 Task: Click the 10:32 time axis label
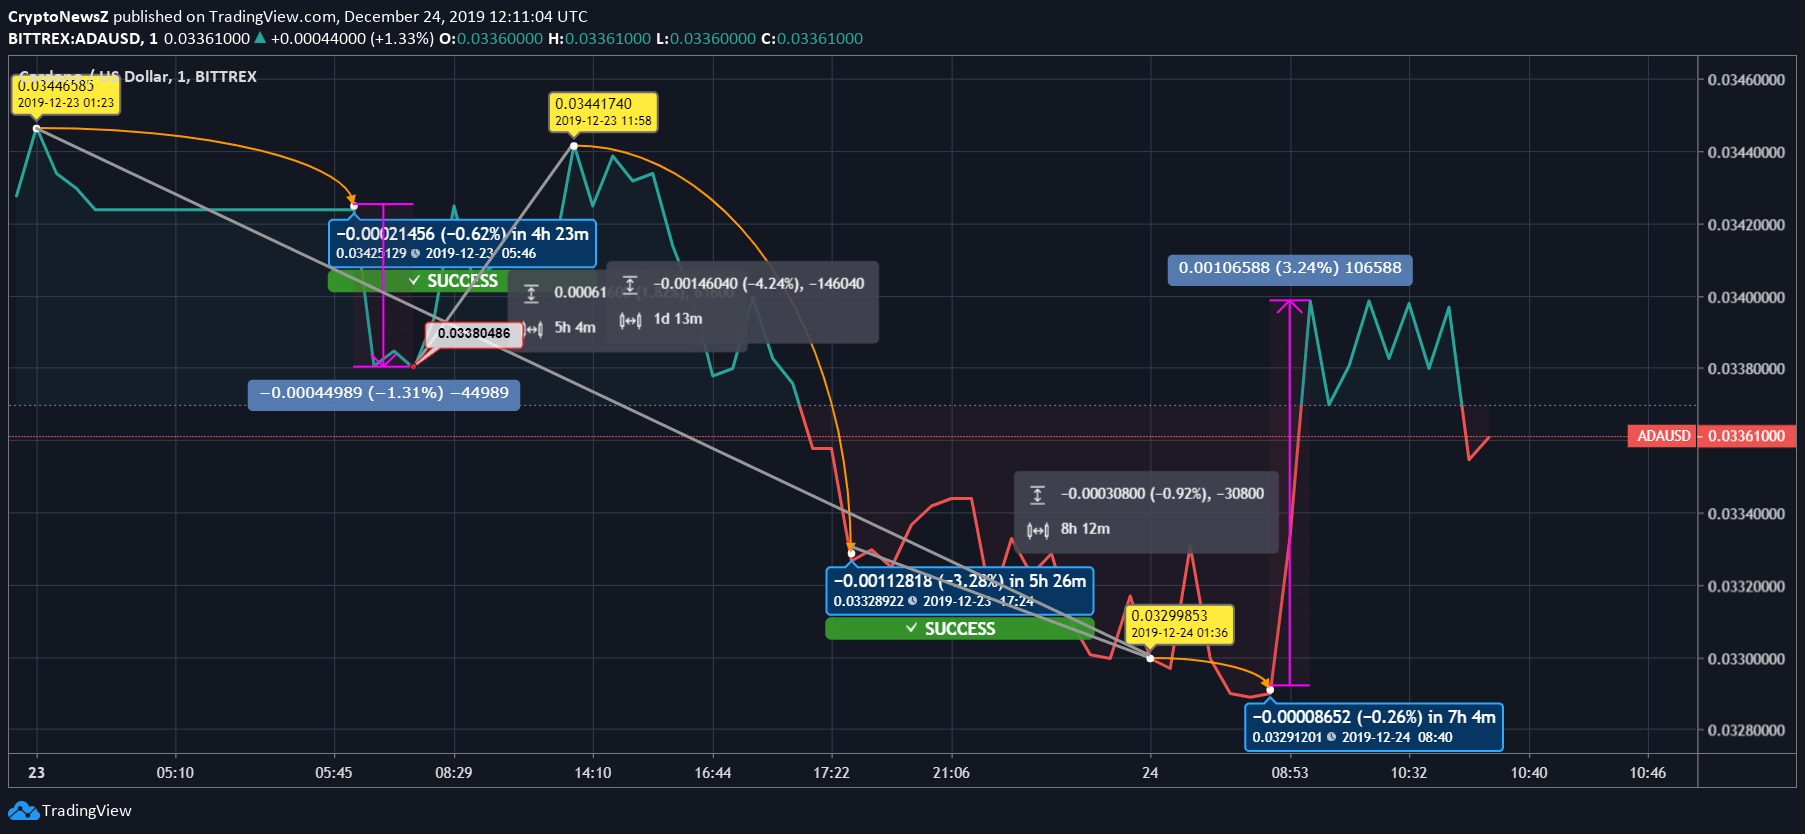tap(1409, 773)
